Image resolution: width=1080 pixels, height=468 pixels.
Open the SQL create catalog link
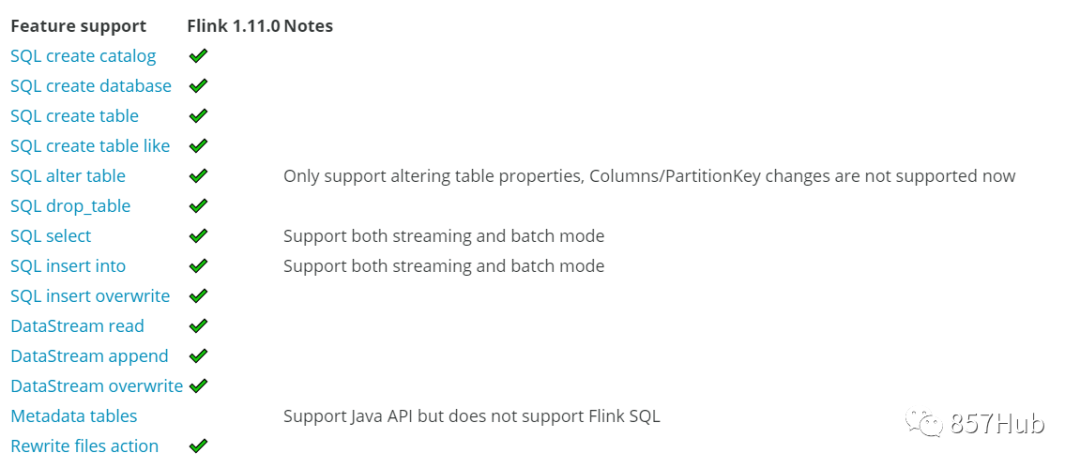[83, 56]
